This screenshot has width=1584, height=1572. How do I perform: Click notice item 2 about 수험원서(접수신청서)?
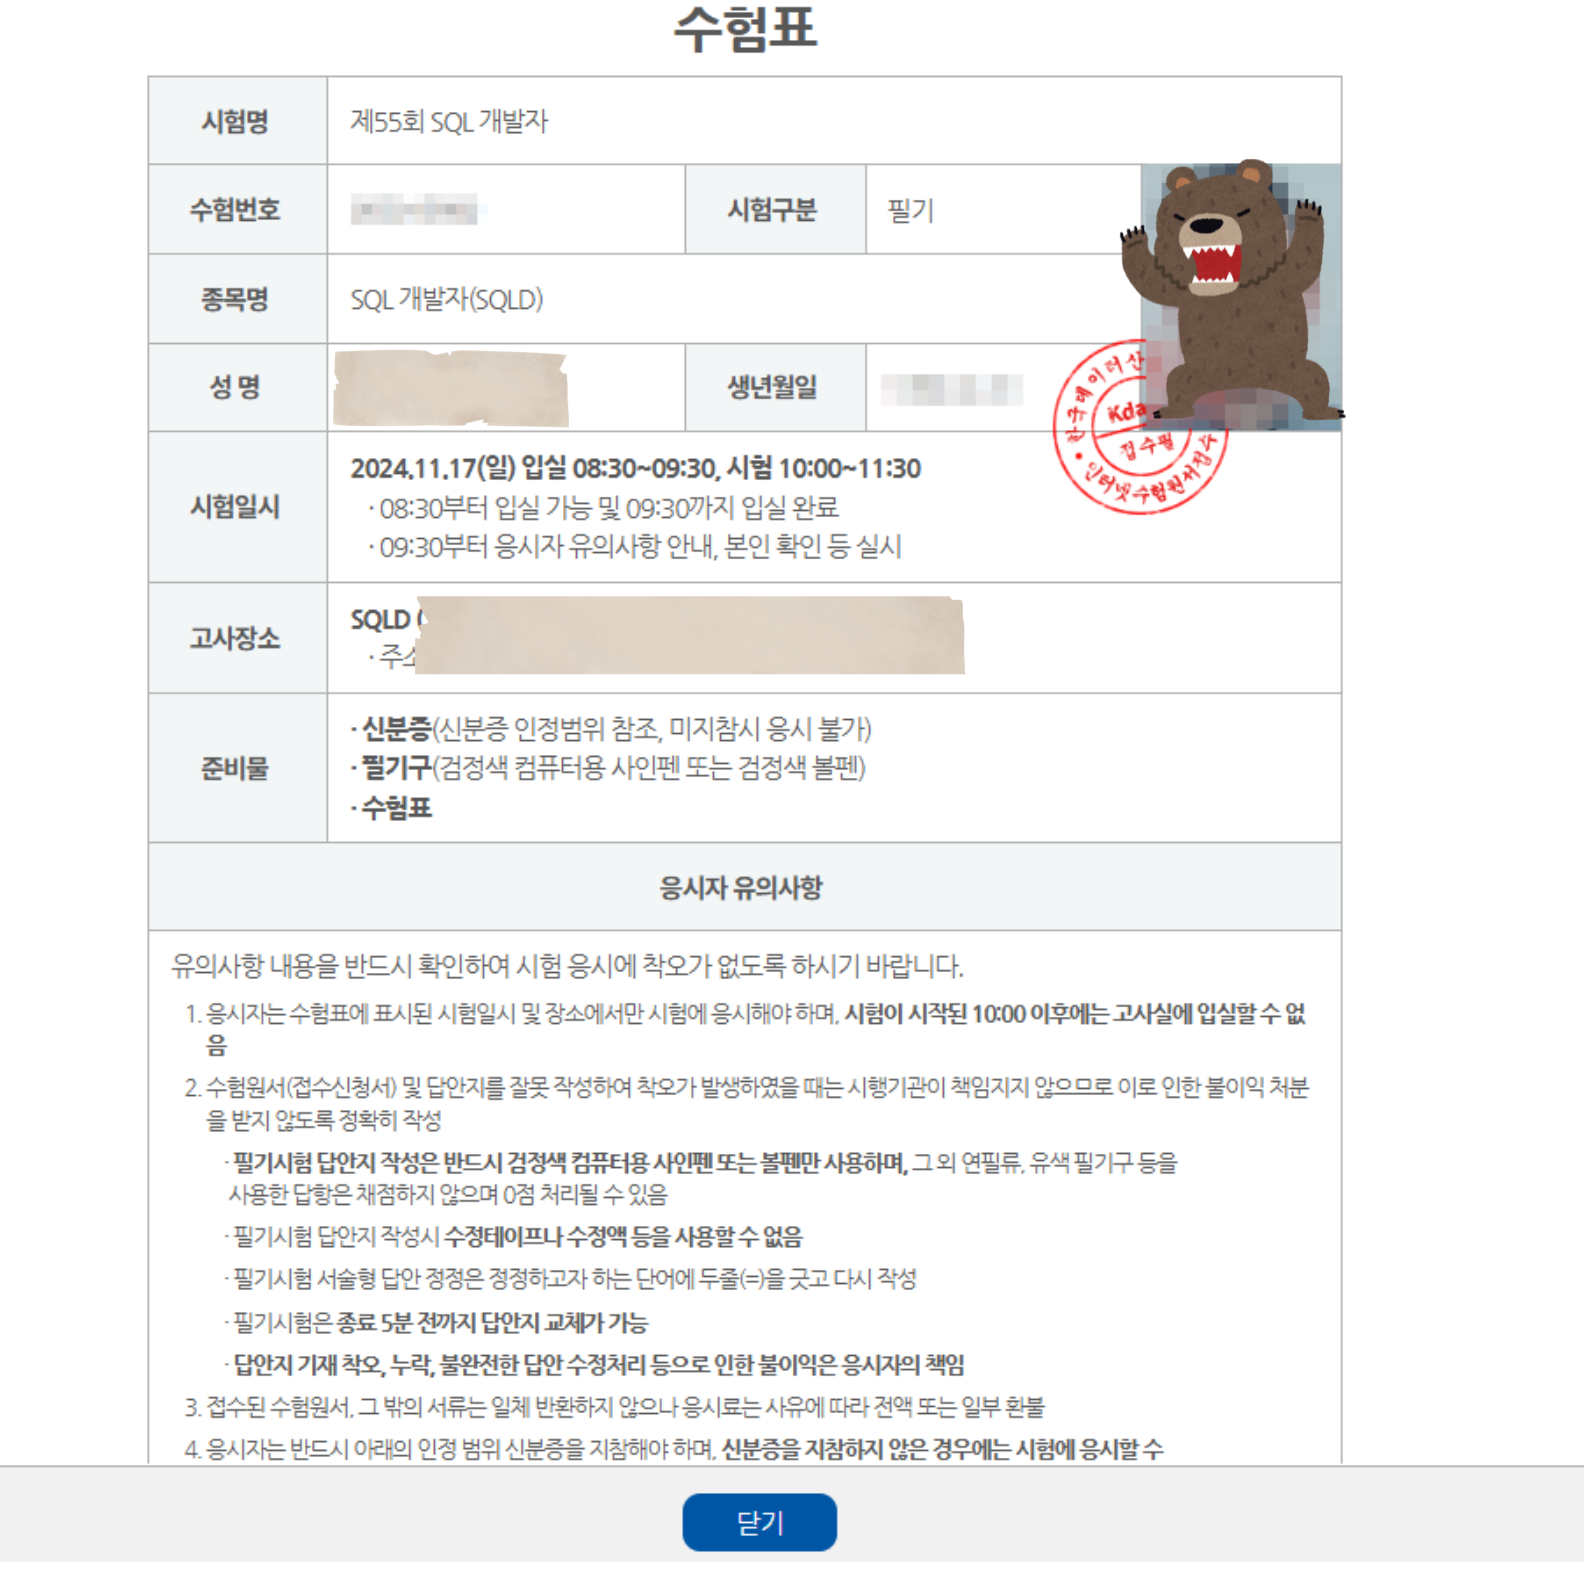point(746,1103)
